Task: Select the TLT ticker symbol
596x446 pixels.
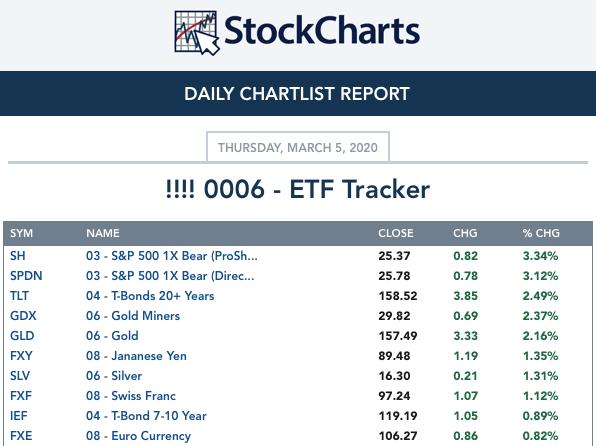Action: click(x=19, y=296)
